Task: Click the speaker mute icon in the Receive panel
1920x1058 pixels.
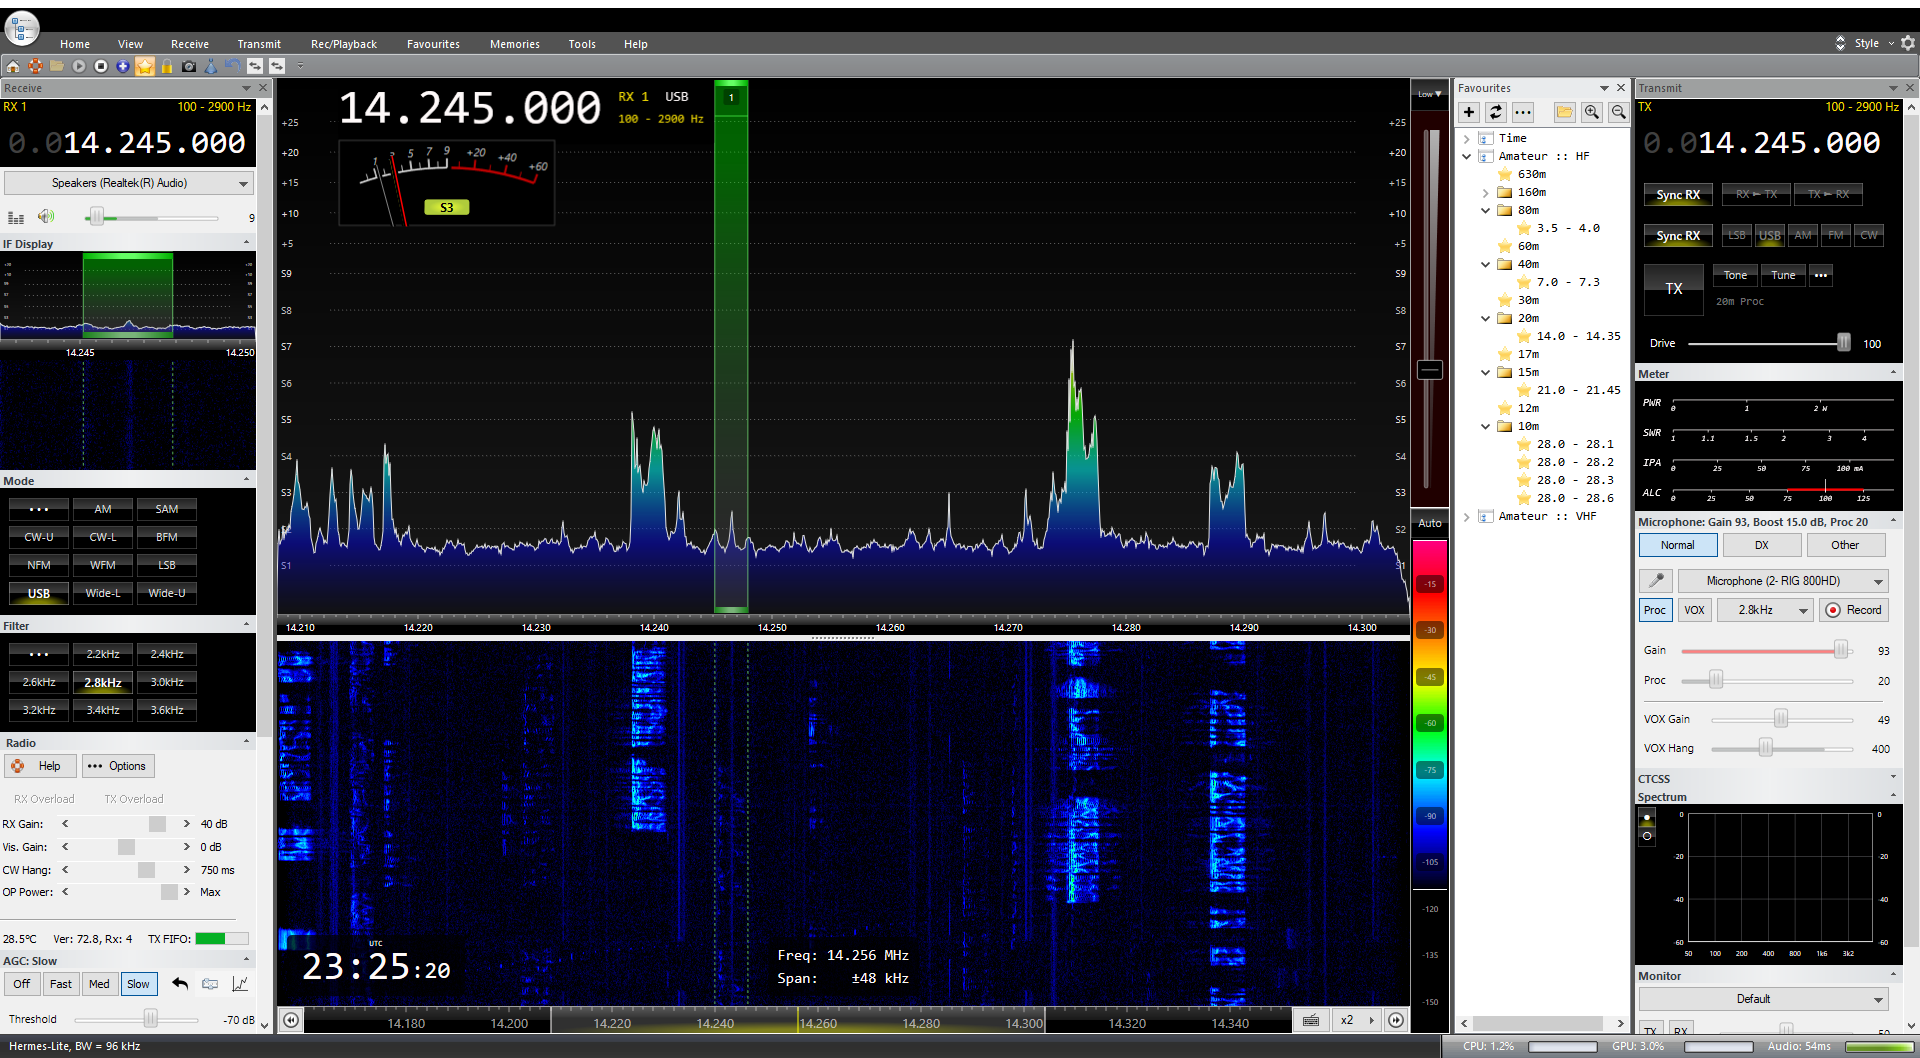Action: pyautogui.click(x=46, y=217)
